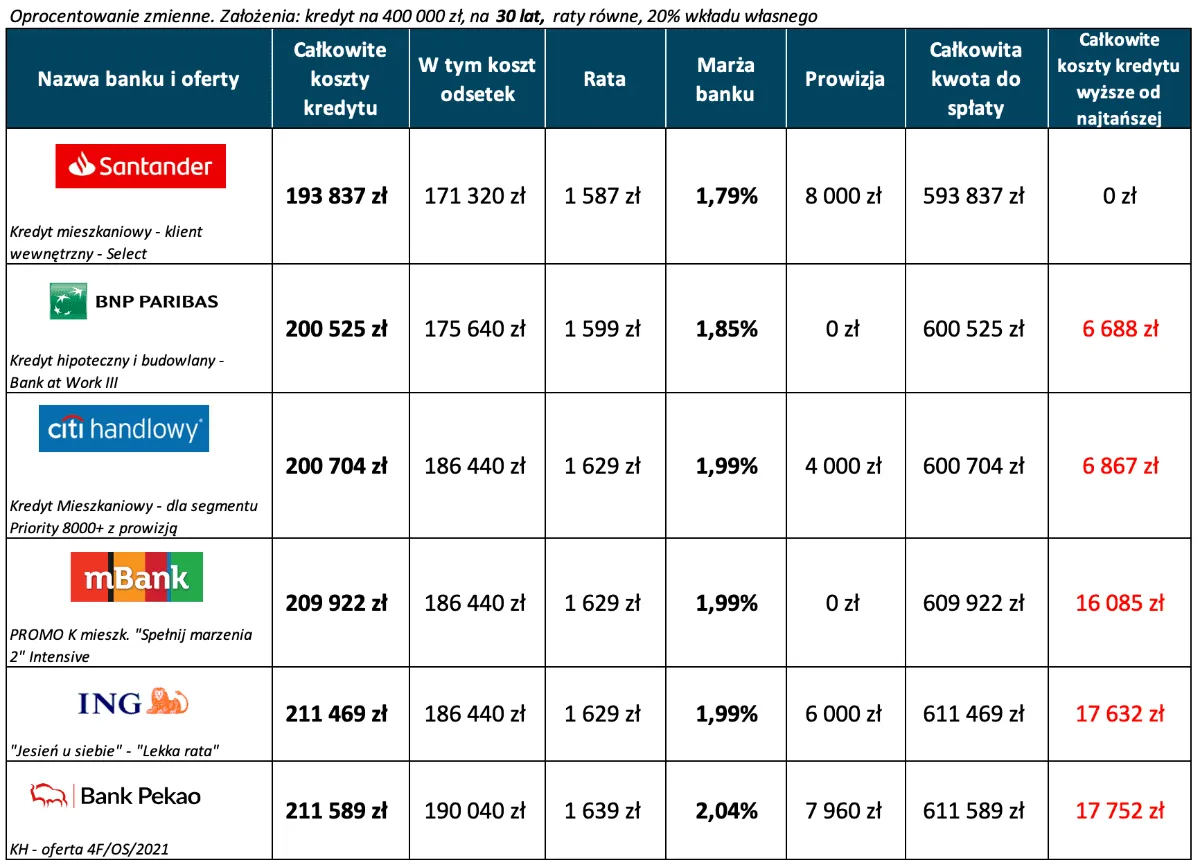Select the ING lion logo
1200x867 pixels.
pos(134,702)
